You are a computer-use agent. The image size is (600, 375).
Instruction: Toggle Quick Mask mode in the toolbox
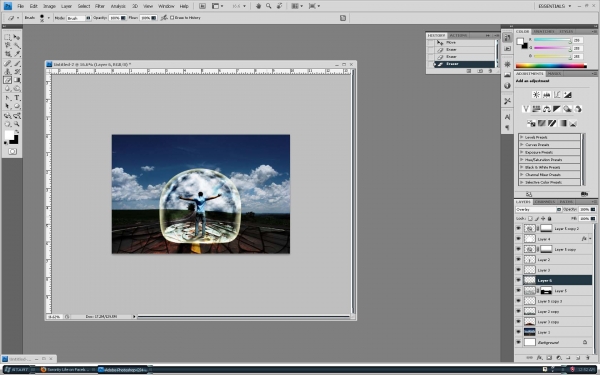tap(12, 152)
